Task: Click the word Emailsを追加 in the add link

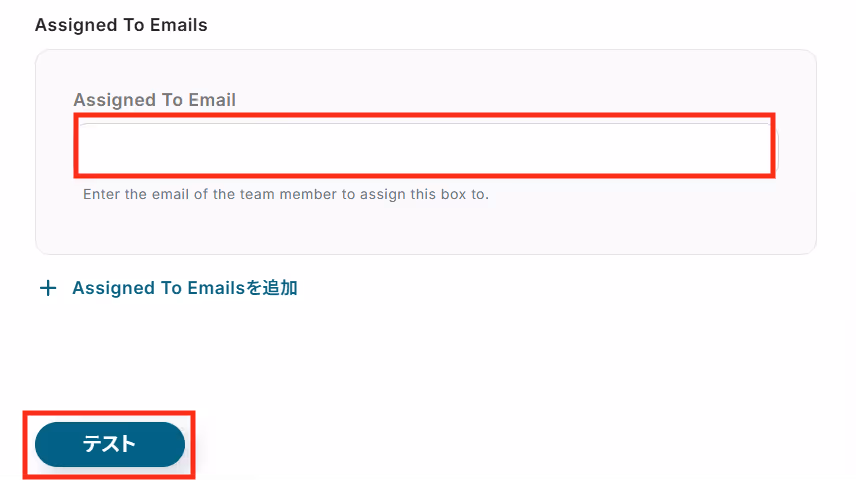Action: pyautogui.click(x=242, y=288)
